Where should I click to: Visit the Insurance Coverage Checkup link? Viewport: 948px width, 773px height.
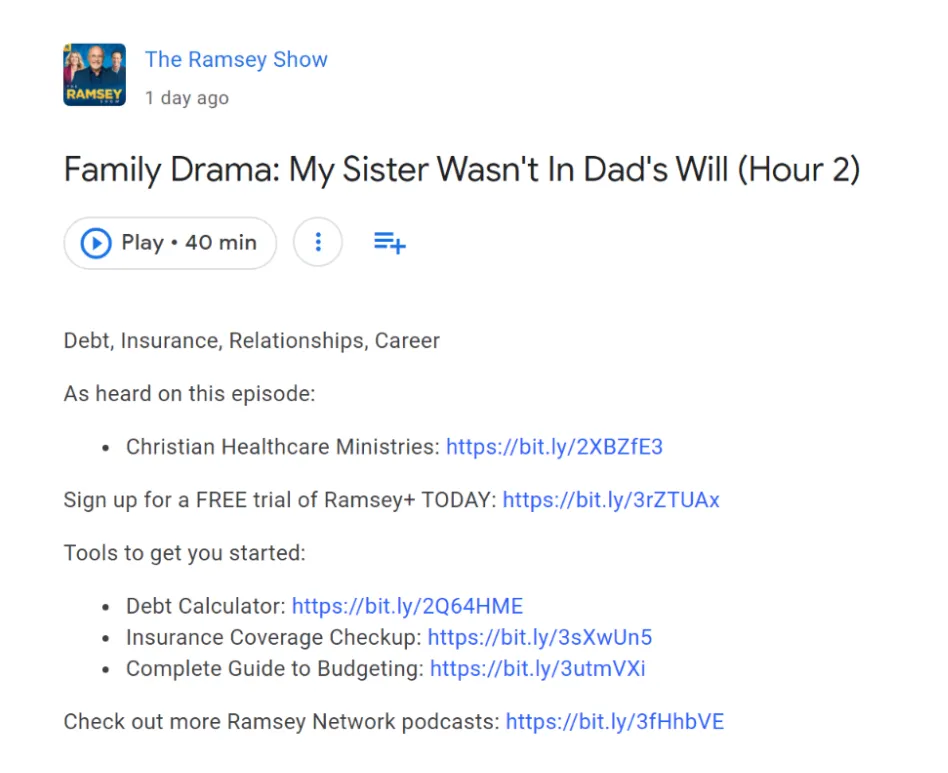pyautogui.click(x=540, y=637)
